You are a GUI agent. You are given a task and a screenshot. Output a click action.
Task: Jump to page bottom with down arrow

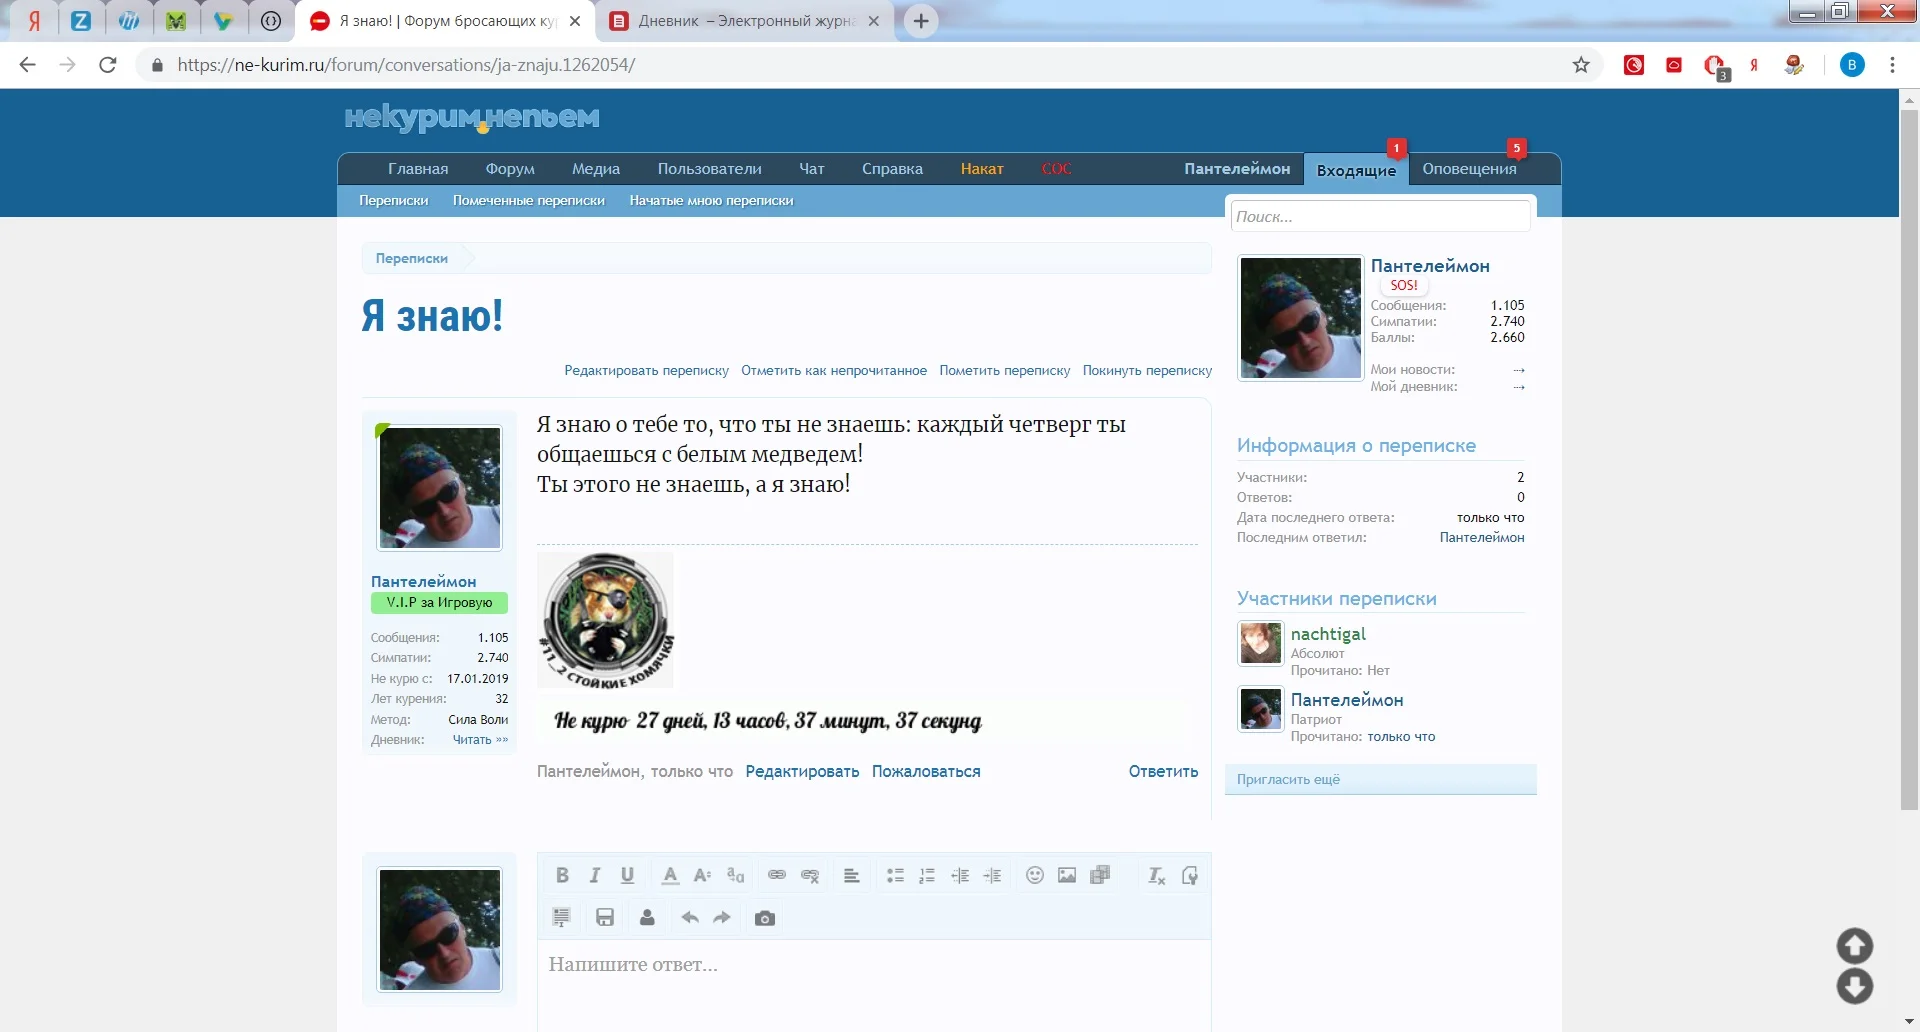1855,987
